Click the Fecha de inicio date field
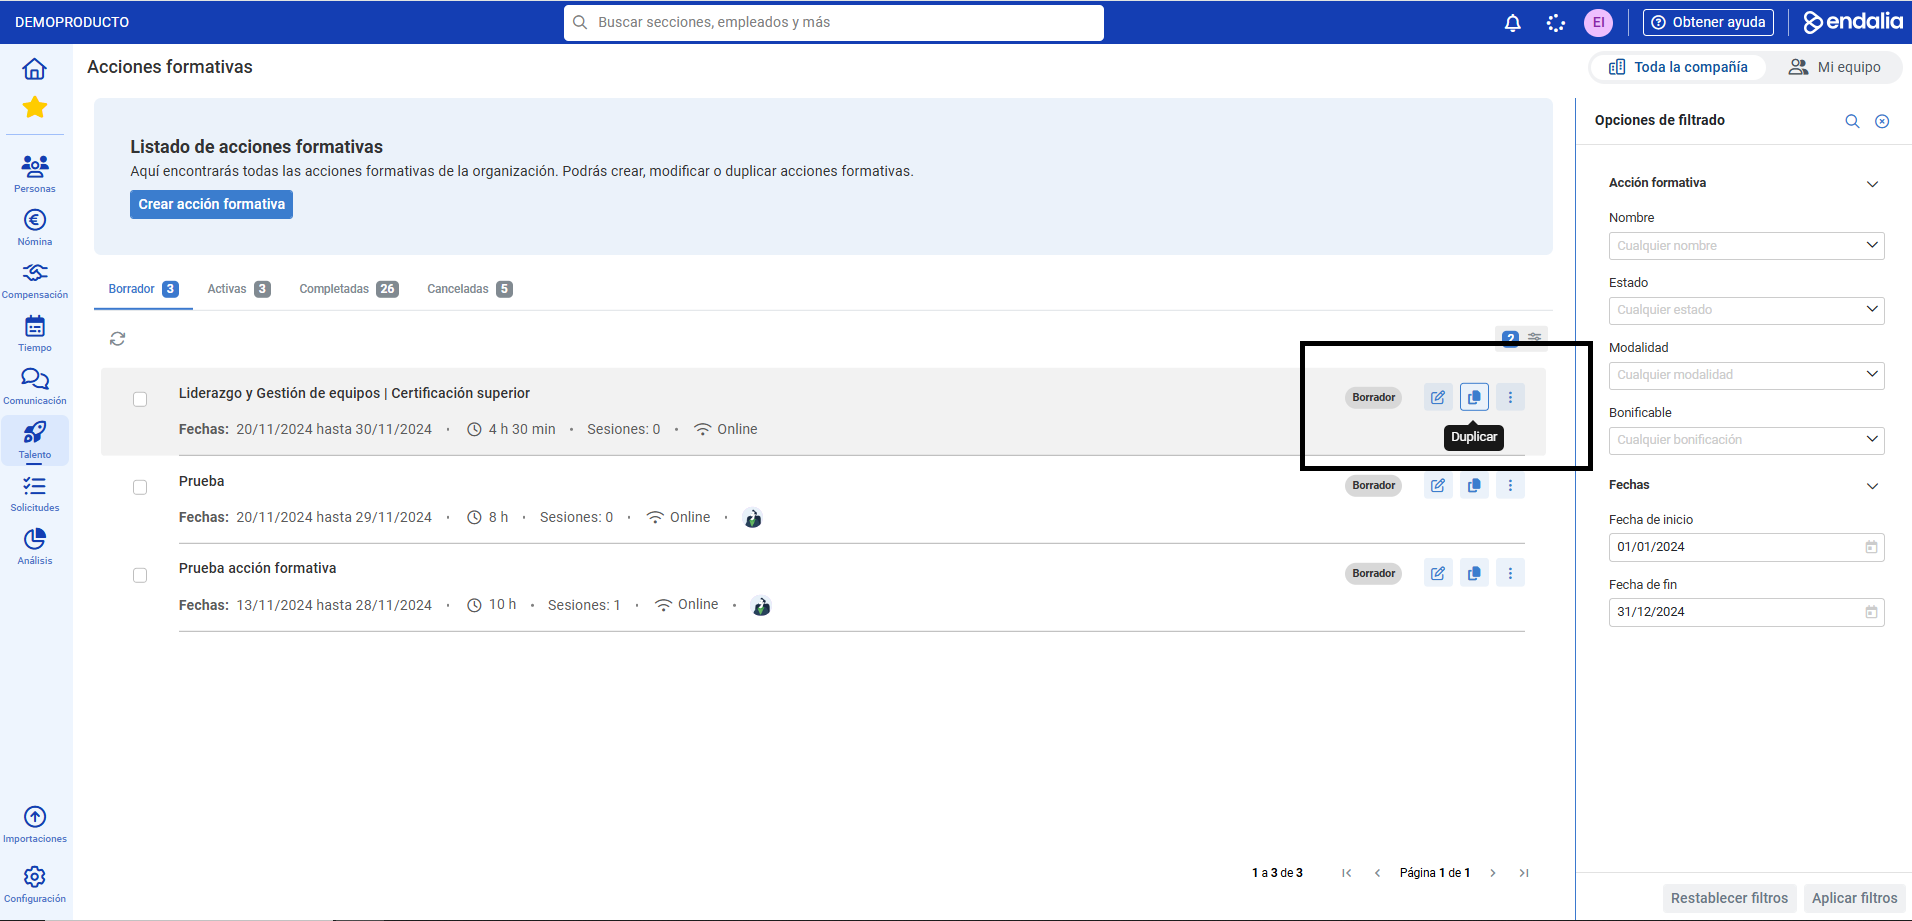This screenshot has height=921, width=1912. 1746,547
